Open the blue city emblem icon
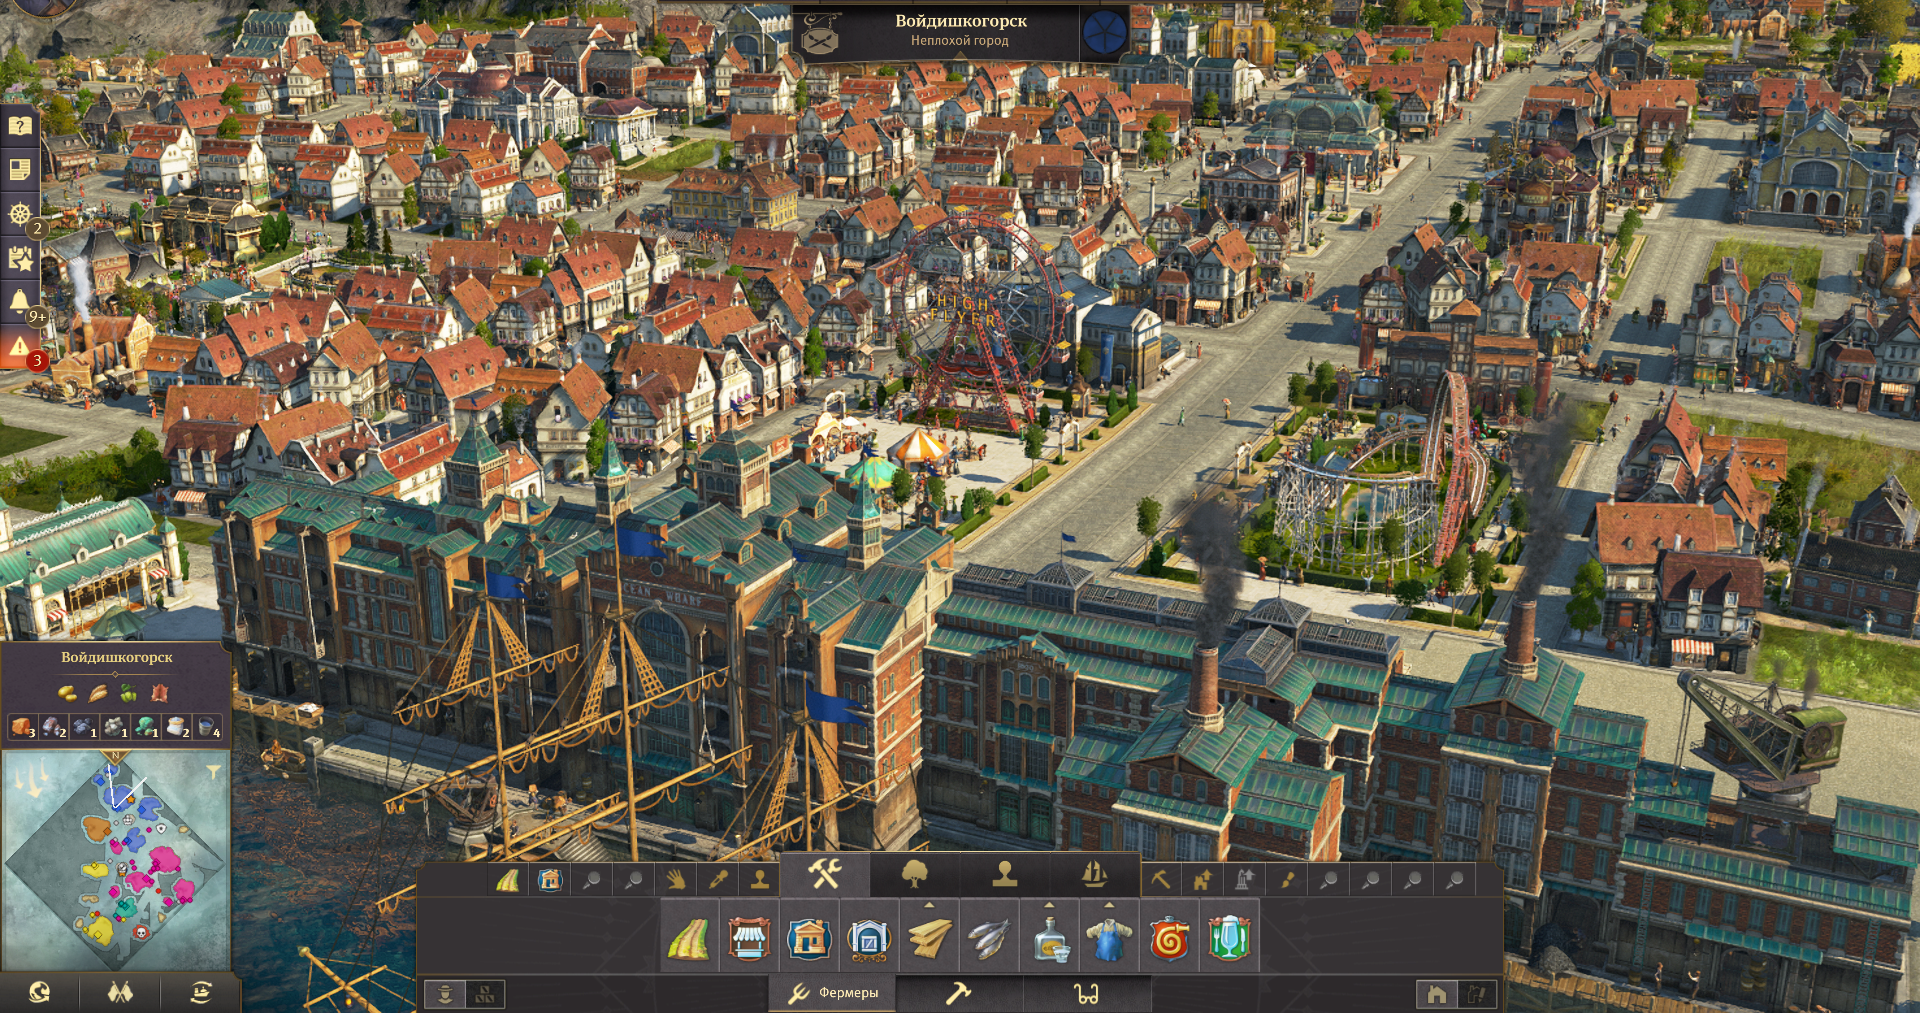This screenshot has width=1920, height=1013. click(x=1105, y=32)
